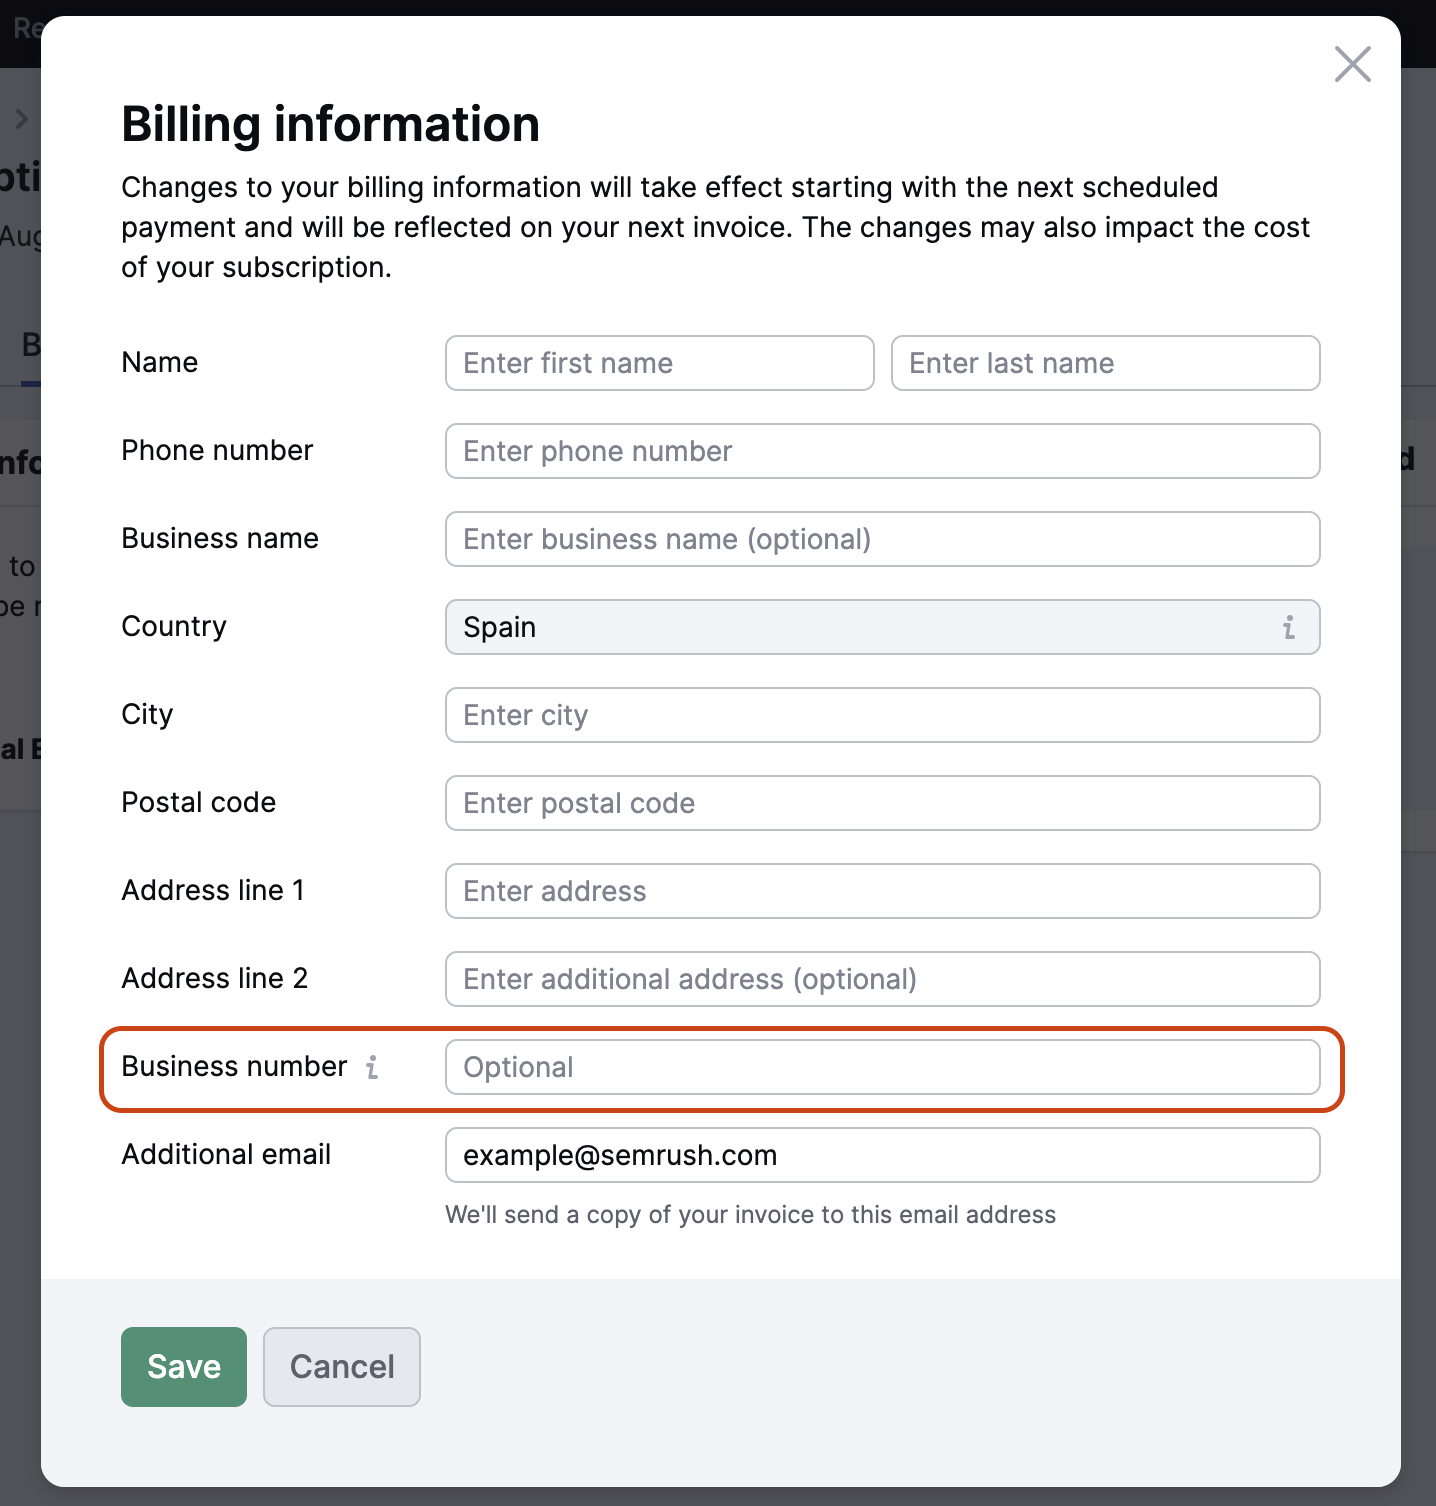1436x1506 pixels.
Task: Click the info icon next to Business number
Action: [373, 1067]
